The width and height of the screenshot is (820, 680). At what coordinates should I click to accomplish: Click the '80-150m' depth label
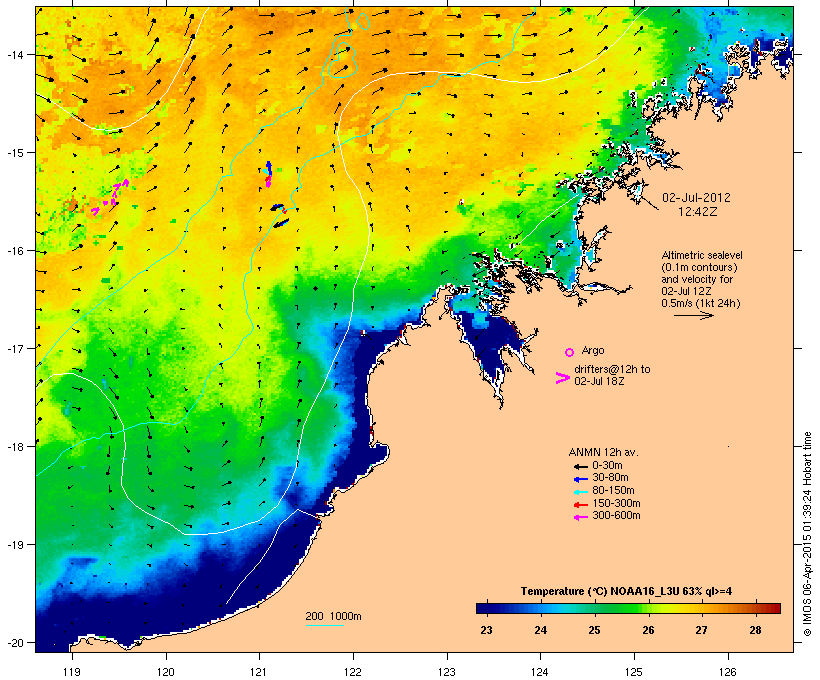coord(613,491)
